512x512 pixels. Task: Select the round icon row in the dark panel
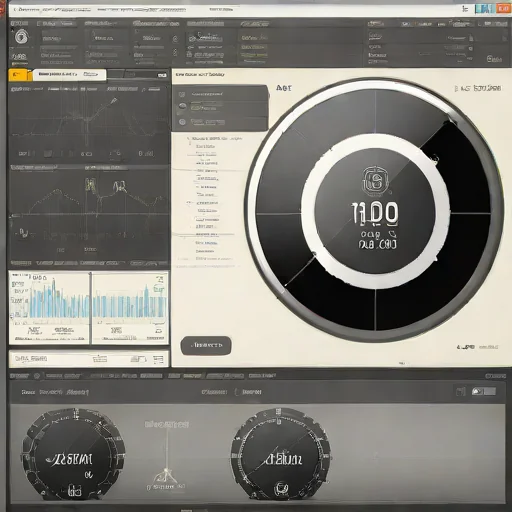pyautogui.click(x=220, y=122)
